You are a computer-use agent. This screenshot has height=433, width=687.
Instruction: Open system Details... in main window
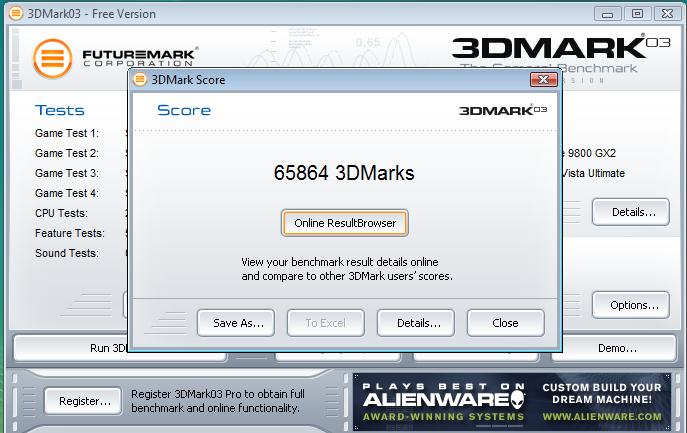tap(631, 212)
